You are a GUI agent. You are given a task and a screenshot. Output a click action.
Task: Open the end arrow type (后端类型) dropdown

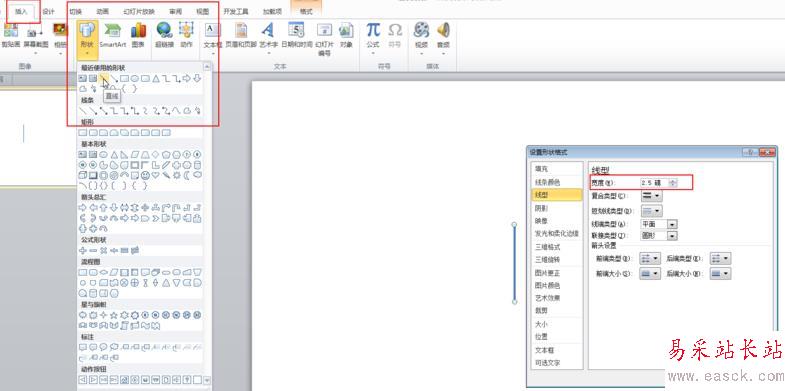720,259
